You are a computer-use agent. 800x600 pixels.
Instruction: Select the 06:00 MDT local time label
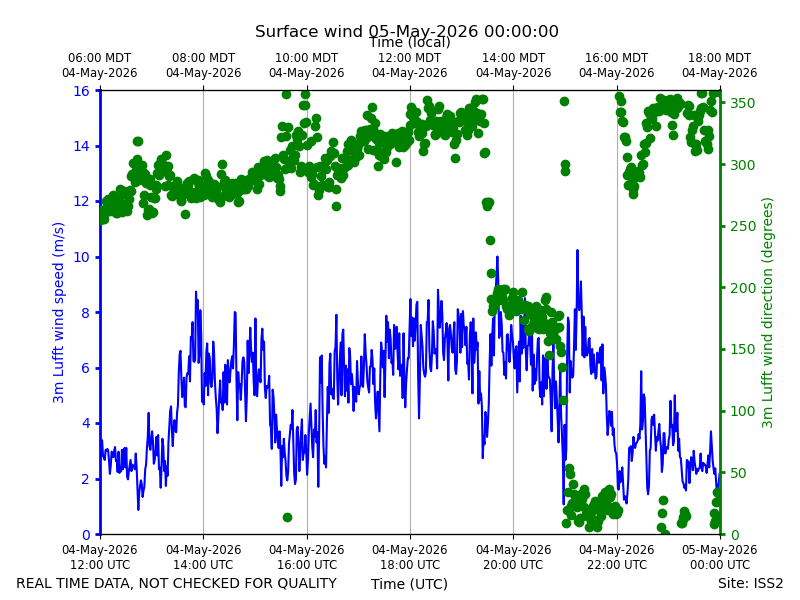(99, 65)
